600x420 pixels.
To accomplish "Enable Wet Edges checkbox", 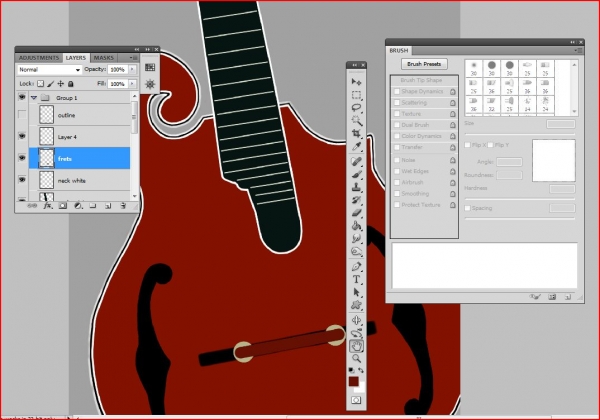I will [397, 171].
